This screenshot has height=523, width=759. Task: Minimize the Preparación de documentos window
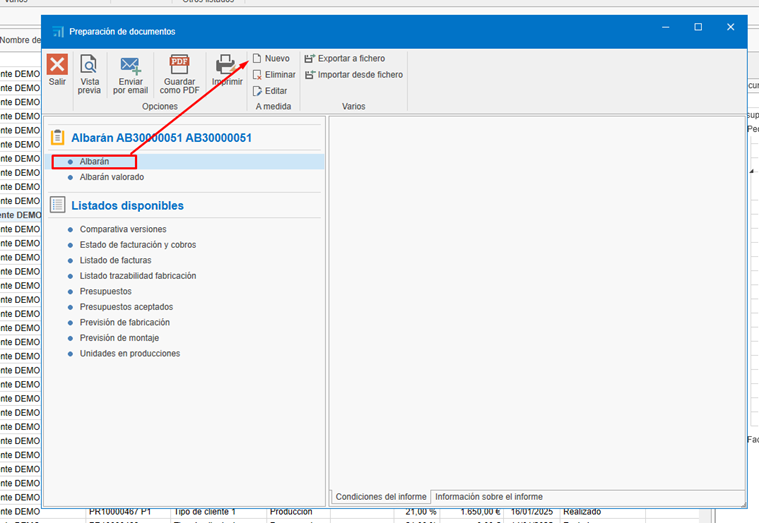666,27
